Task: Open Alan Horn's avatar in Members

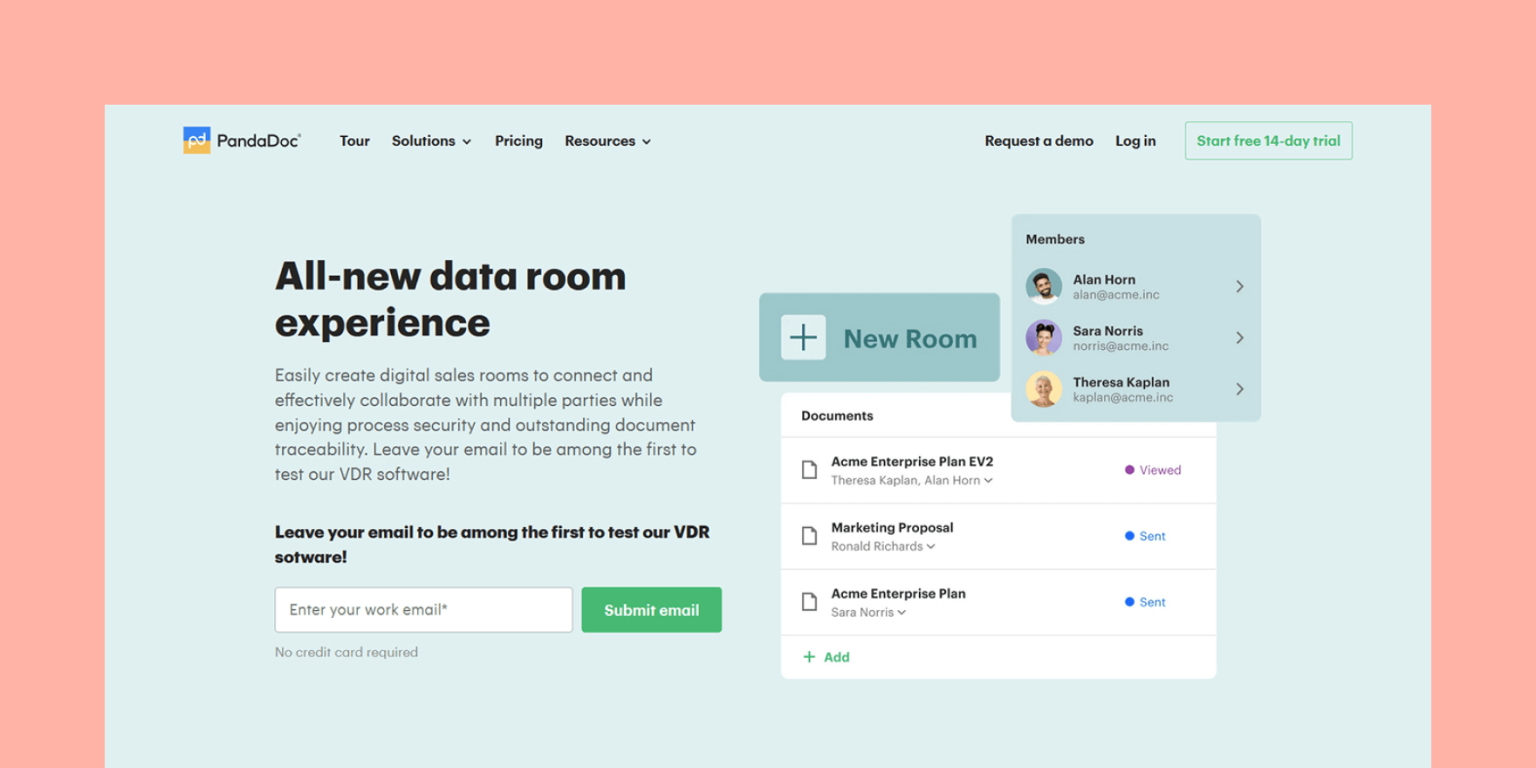Action: coord(1044,287)
